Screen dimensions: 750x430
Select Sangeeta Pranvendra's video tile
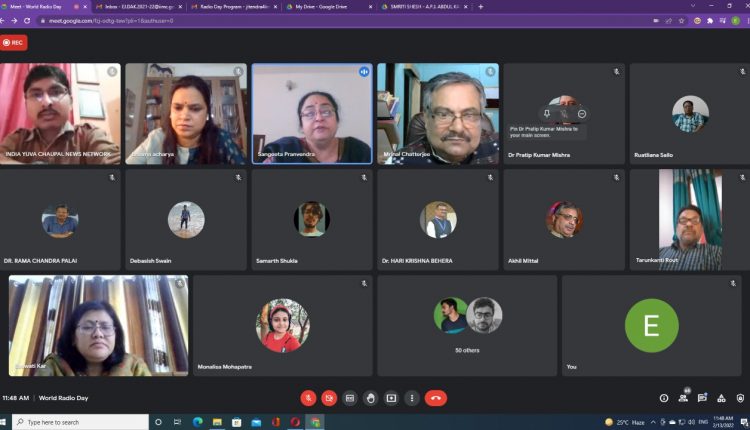click(x=312, y=113)
